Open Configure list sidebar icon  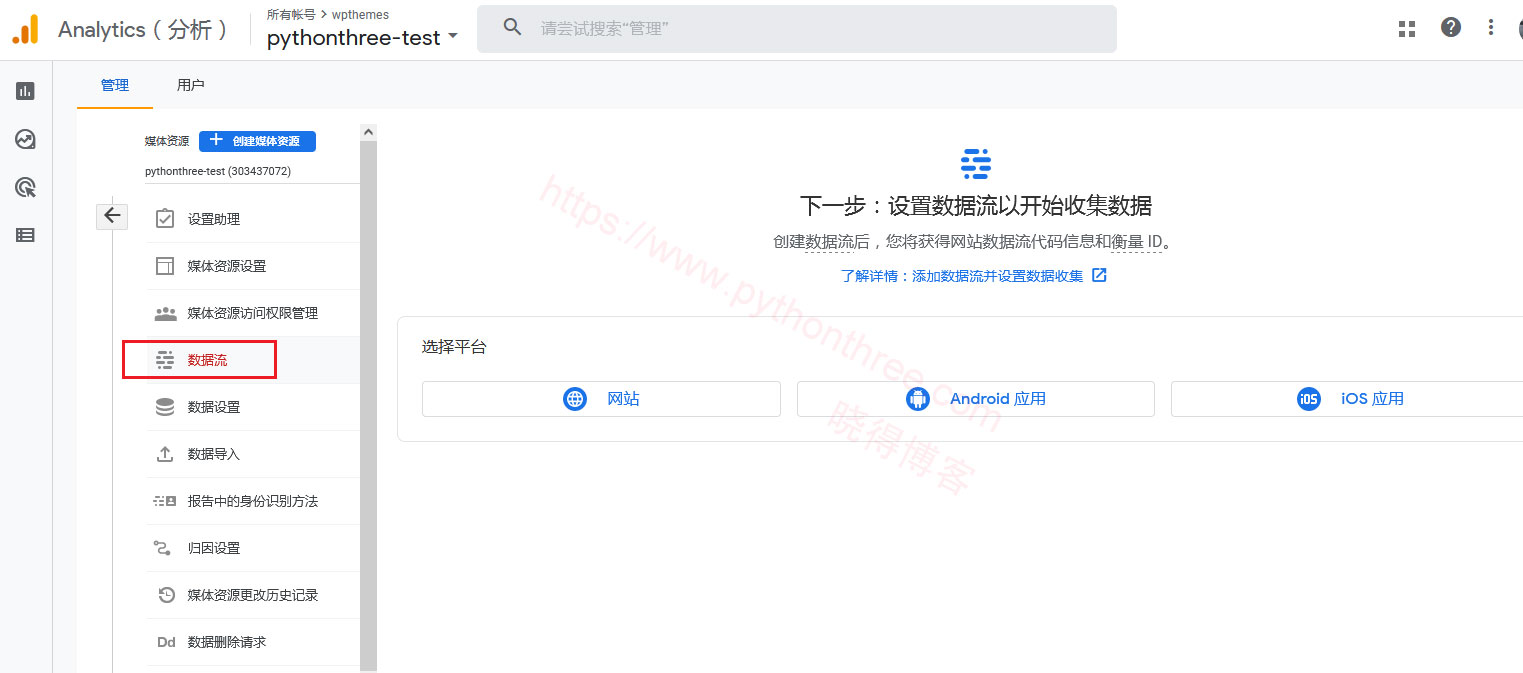click(25, 235)
